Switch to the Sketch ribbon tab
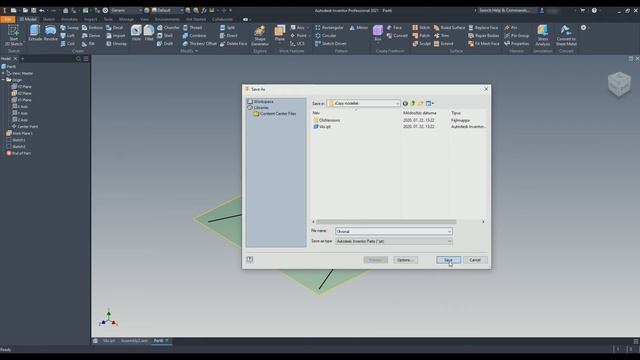640x360 pixels. 49,19
